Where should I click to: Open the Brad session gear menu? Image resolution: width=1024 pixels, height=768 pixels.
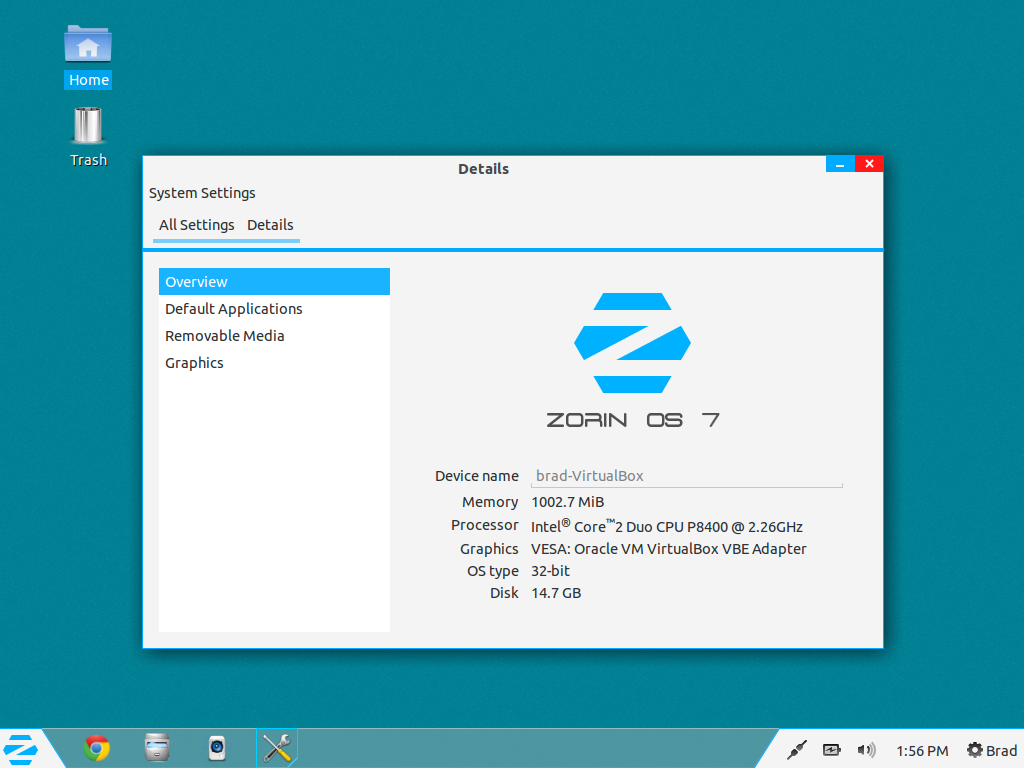tap(991, 750)
